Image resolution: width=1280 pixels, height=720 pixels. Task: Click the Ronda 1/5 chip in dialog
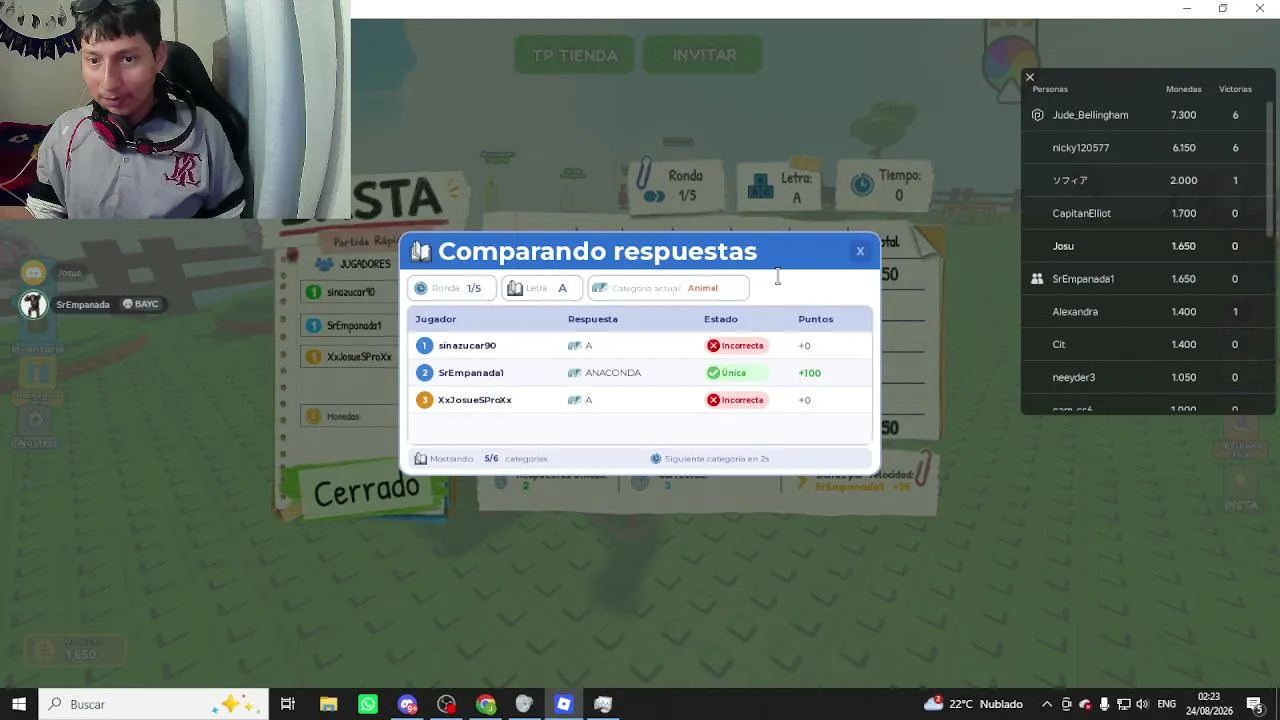click(x=451, y=288)
